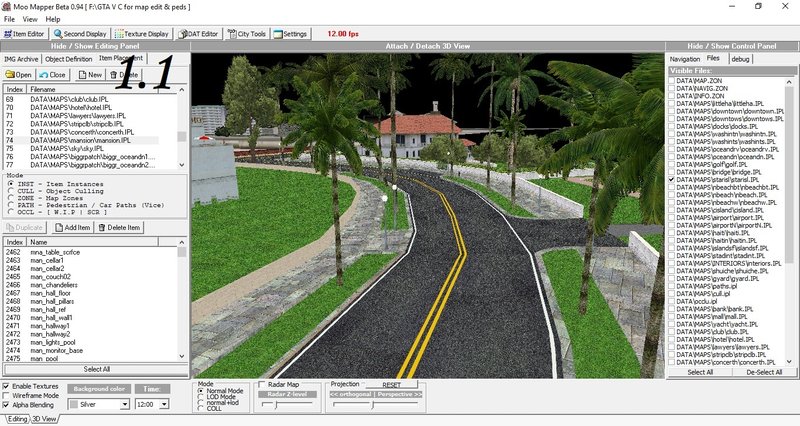Click the Time button
The height and width of the screenshot is (426, 800).
point(152,389)
